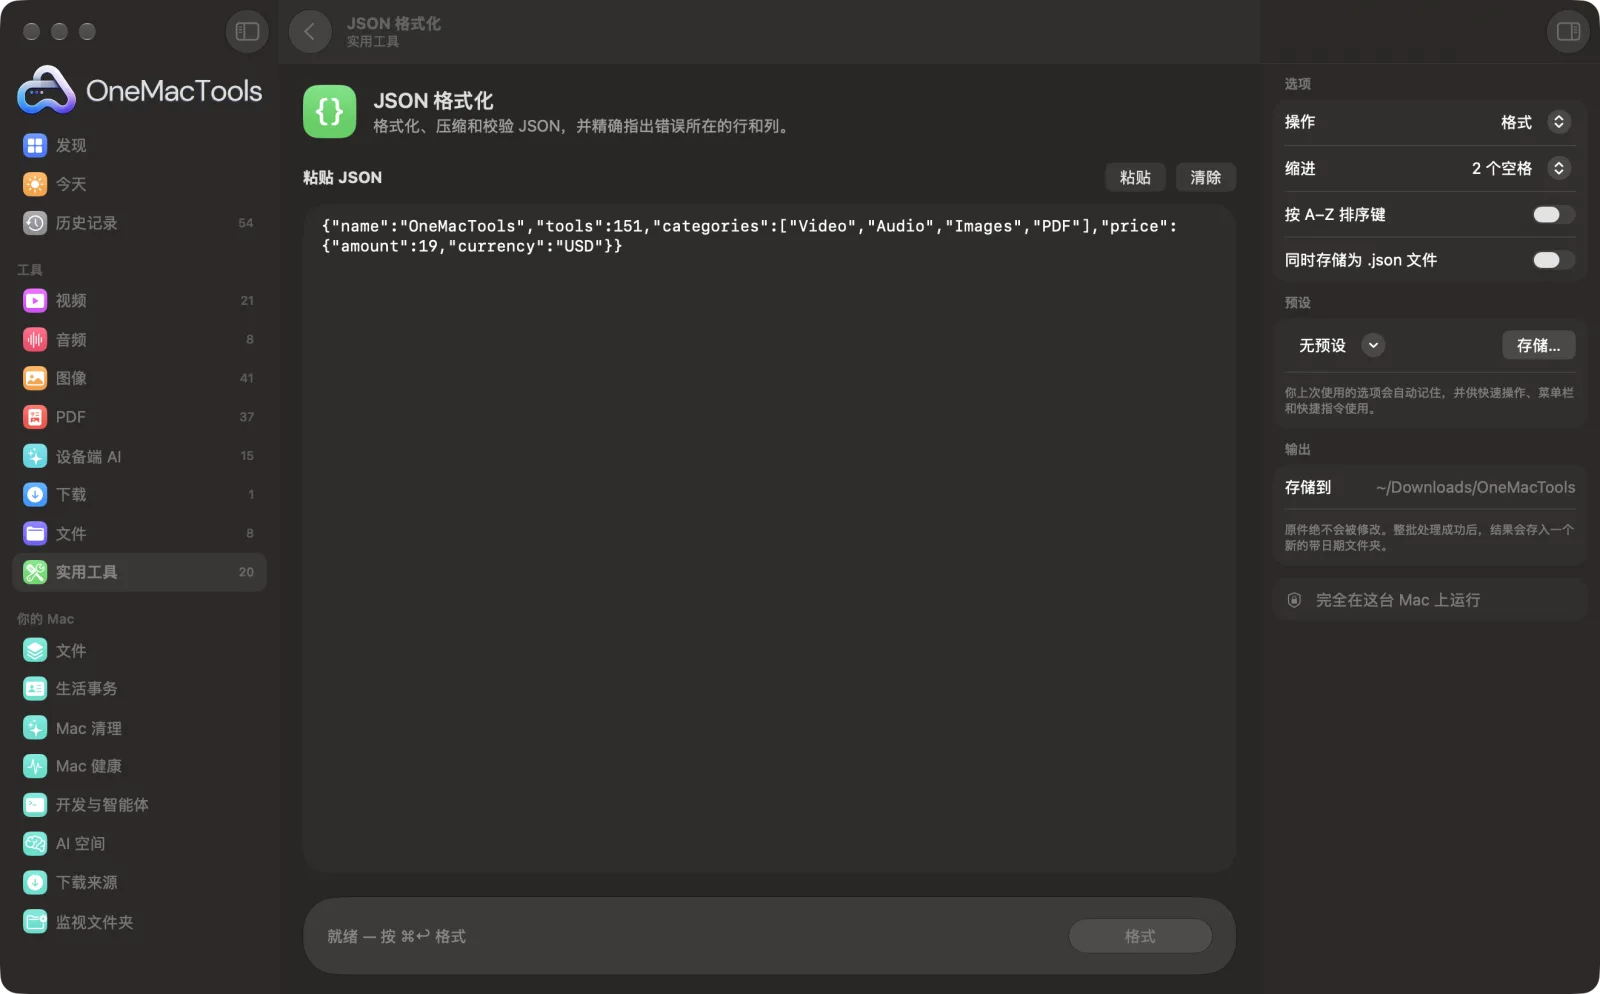The image size is (1600, 994).
Task: Open Mac 健康 pulse icon
Action: (35, 766)
